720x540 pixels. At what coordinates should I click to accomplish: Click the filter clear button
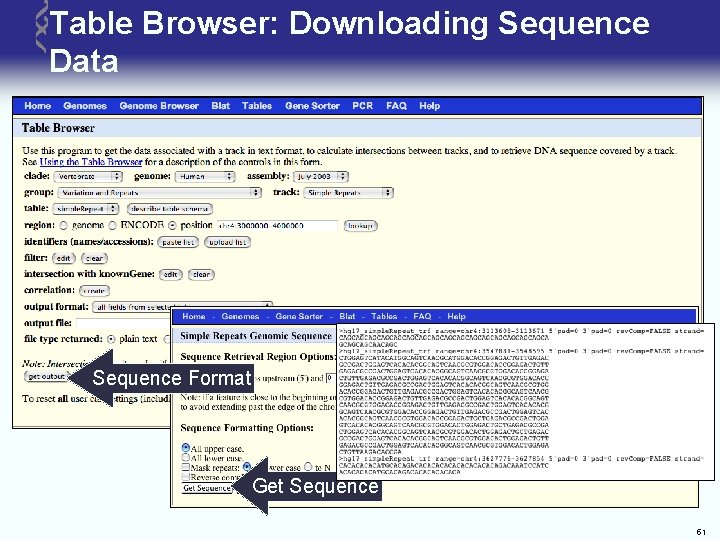click(94, 258)
